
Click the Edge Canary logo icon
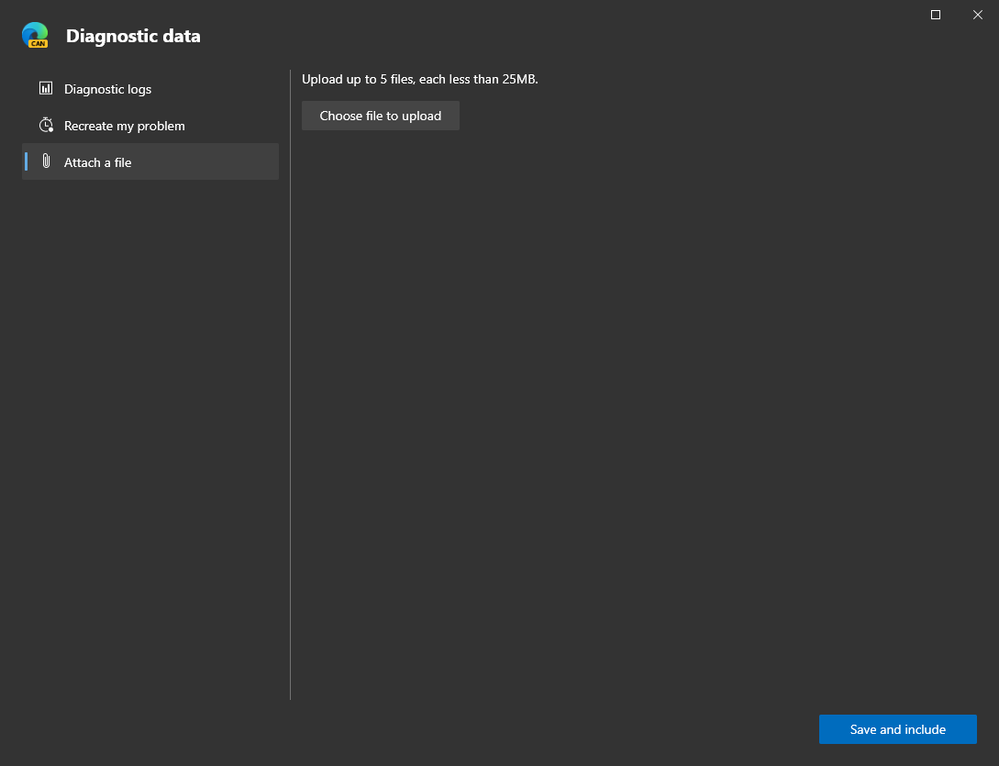[35, 36]
